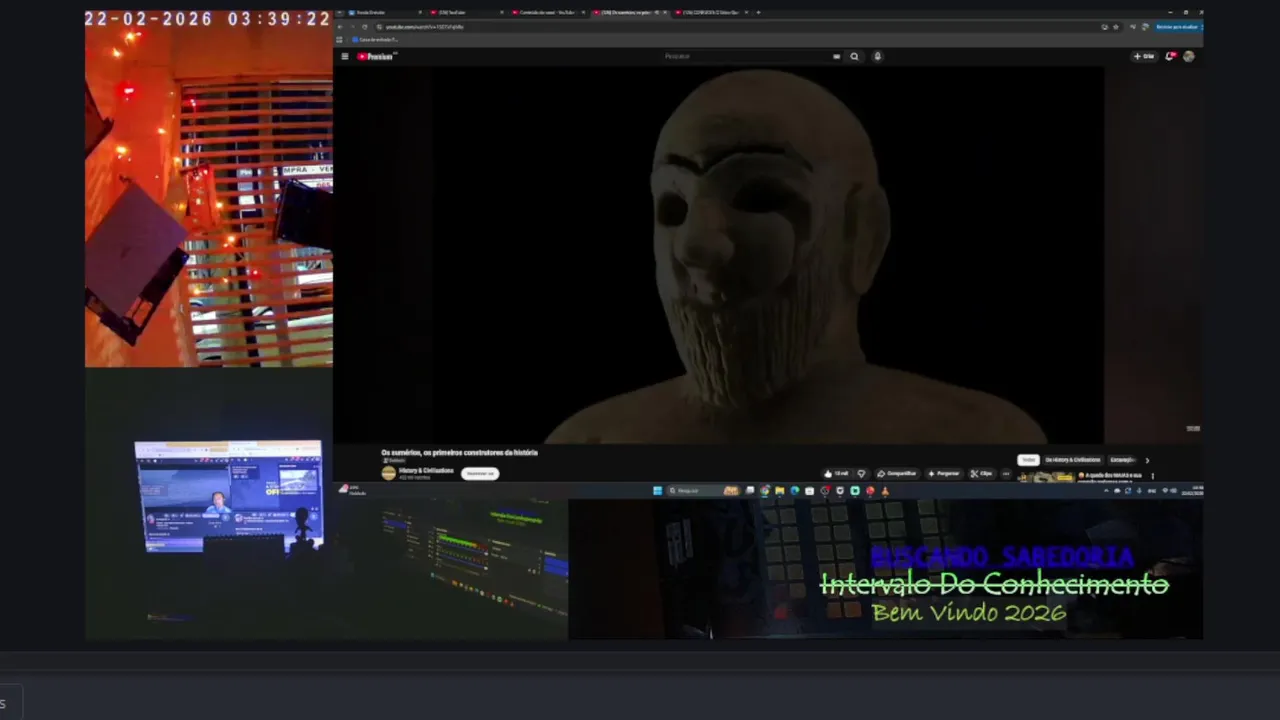Screen dimensions: 1280x720
Task: Like the video with the thumbs-up
Action: (x=837, y=473)
